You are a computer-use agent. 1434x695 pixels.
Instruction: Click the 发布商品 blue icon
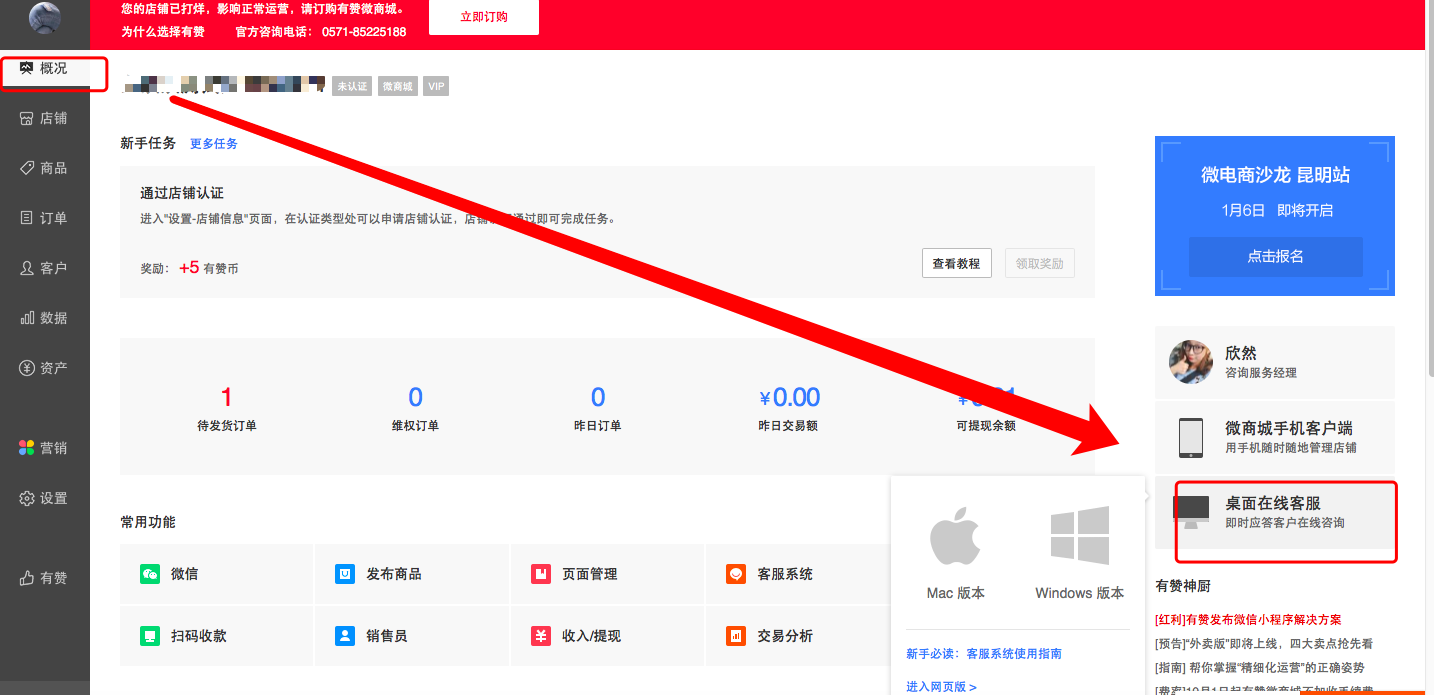point(345,574)
